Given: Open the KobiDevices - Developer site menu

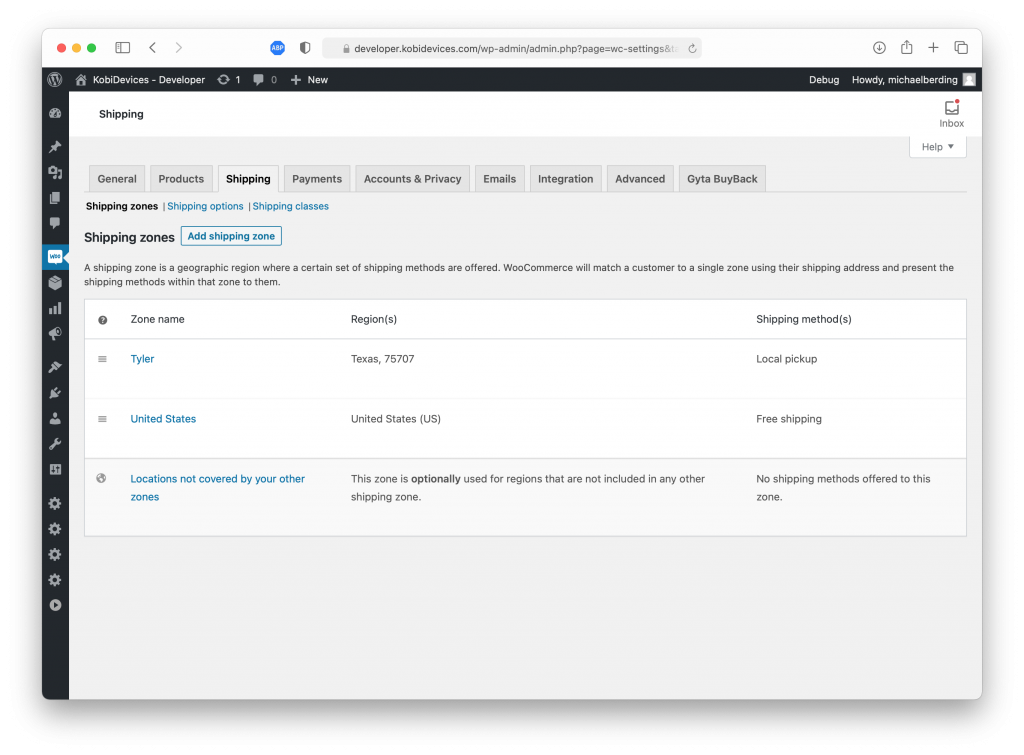Looking at the screenshot, I should pyautogui.click(x=140, y=80).
